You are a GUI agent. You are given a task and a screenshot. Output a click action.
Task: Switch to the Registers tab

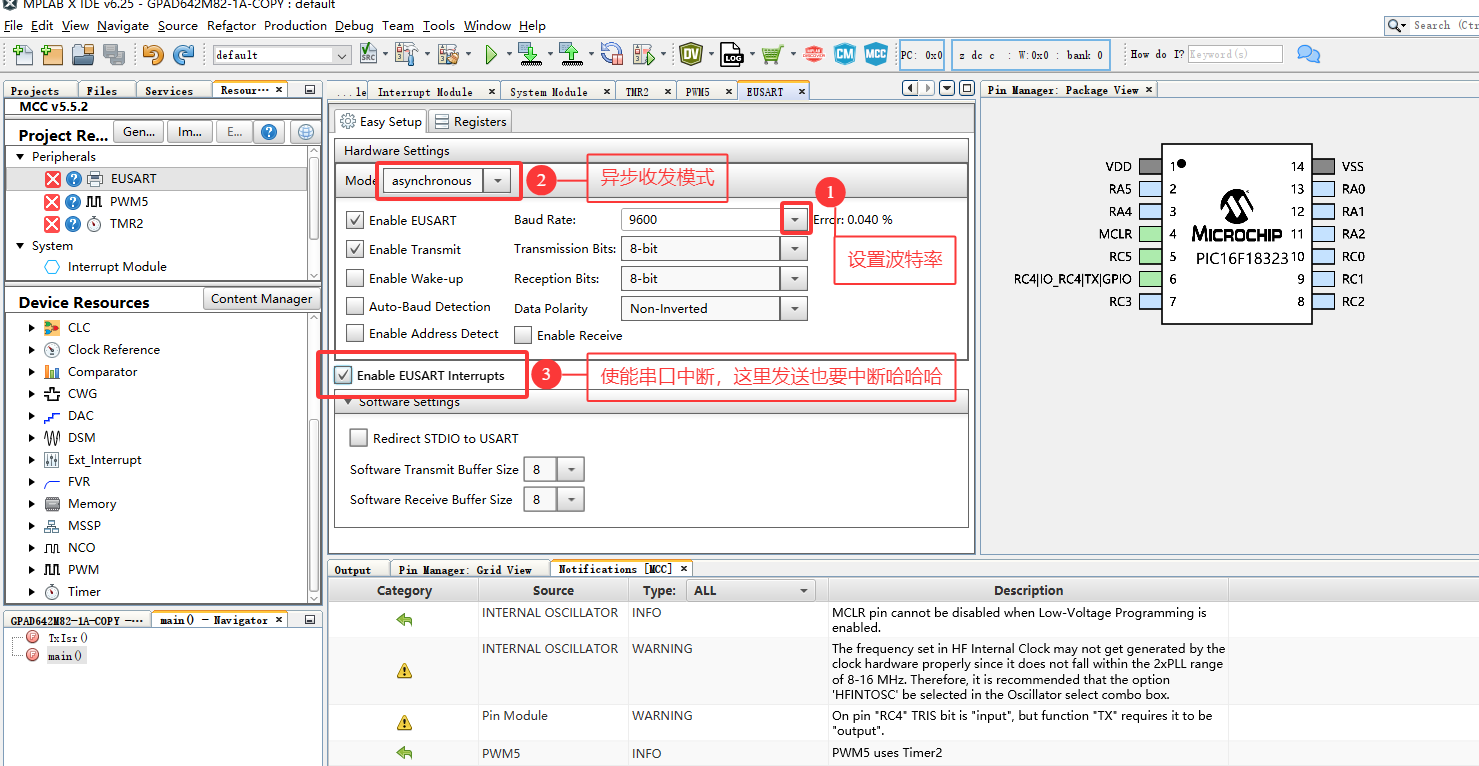click(x=470, y=121)
